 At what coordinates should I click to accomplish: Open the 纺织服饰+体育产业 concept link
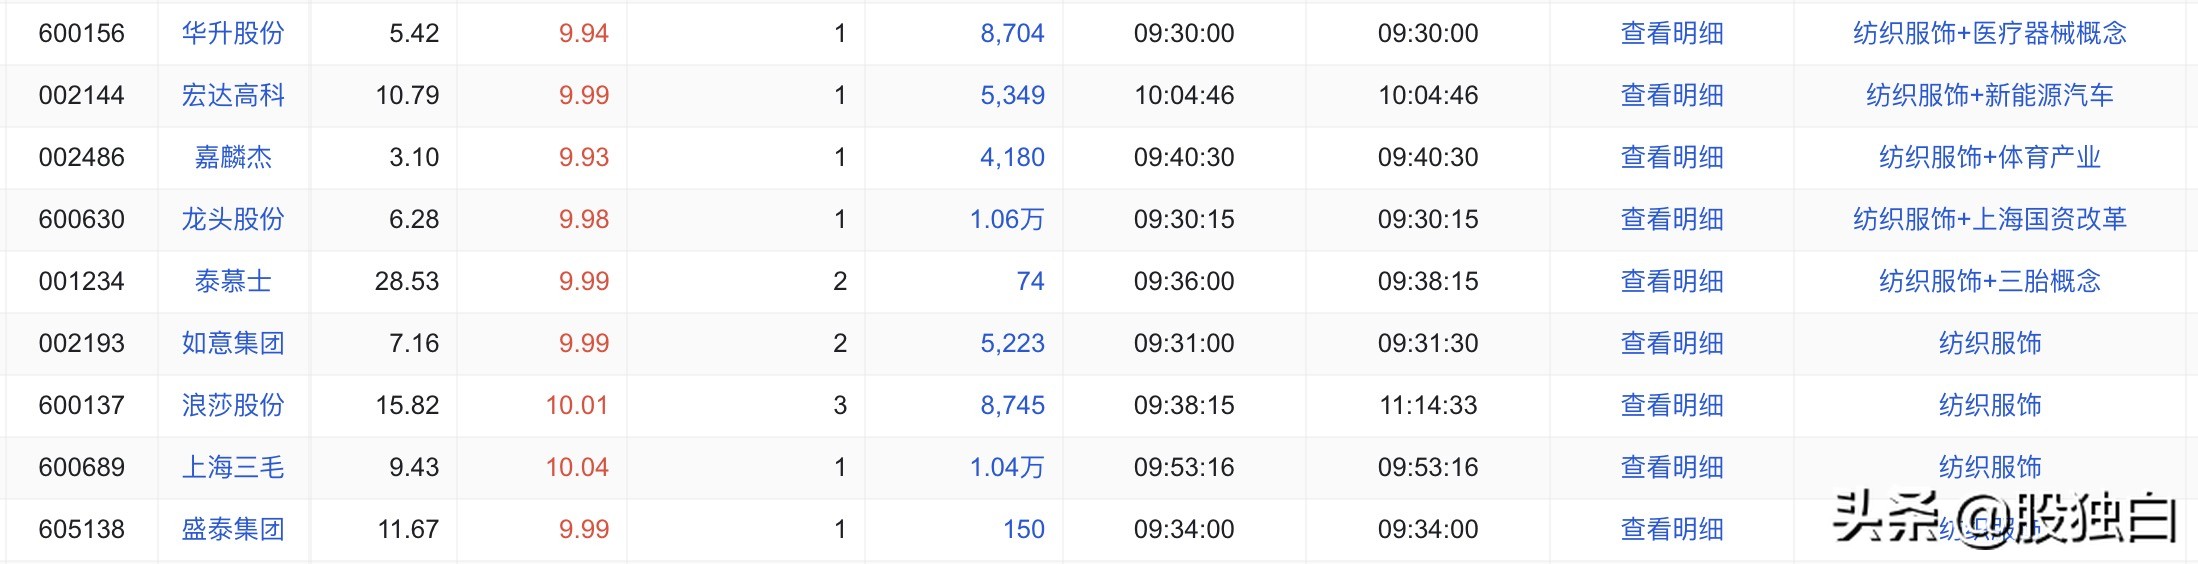(x=1989, y=157)
